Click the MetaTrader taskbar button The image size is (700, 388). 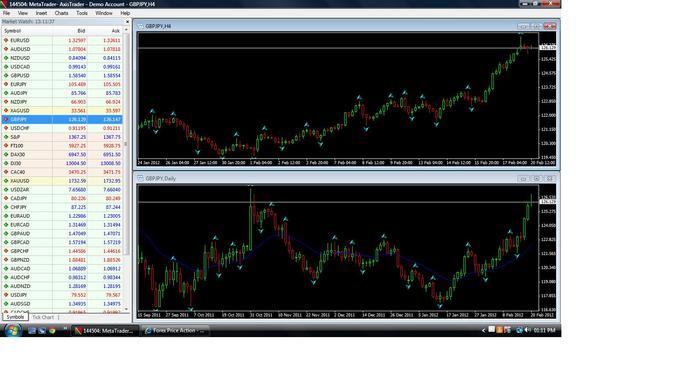[104, 331]
